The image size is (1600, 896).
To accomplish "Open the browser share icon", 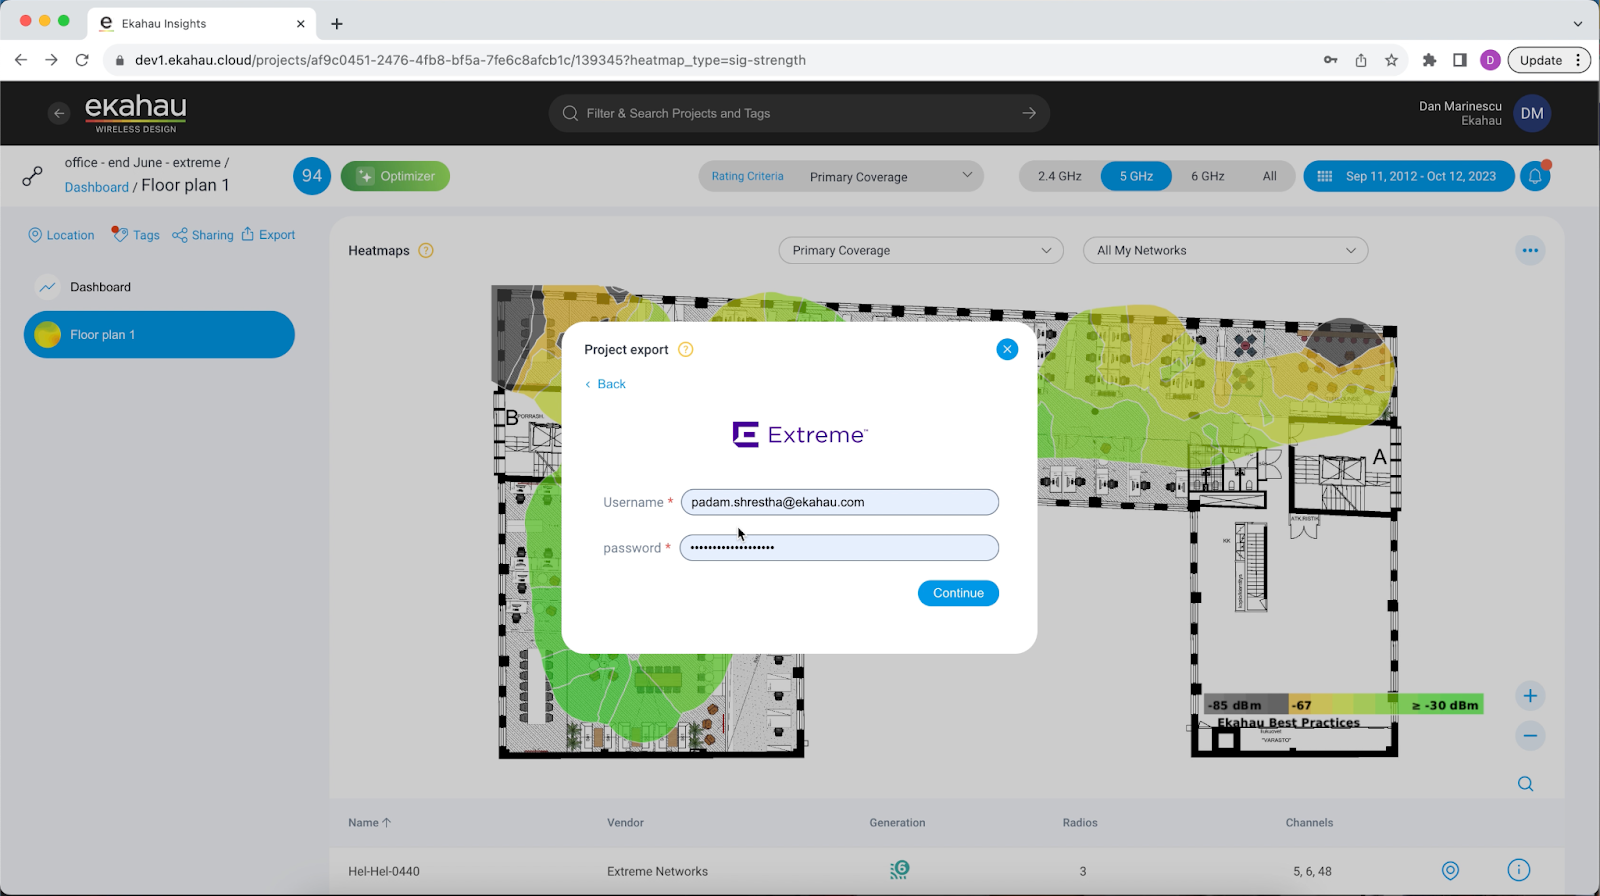I will (x=1361, y=60).
